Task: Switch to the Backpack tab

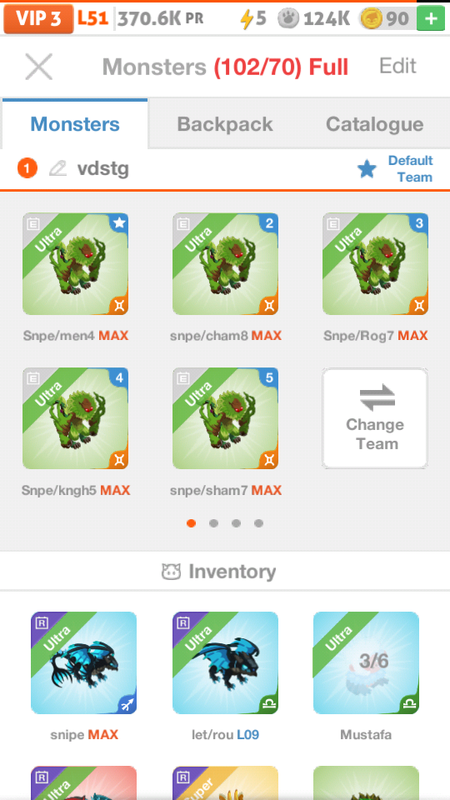Action: [225, 124]
